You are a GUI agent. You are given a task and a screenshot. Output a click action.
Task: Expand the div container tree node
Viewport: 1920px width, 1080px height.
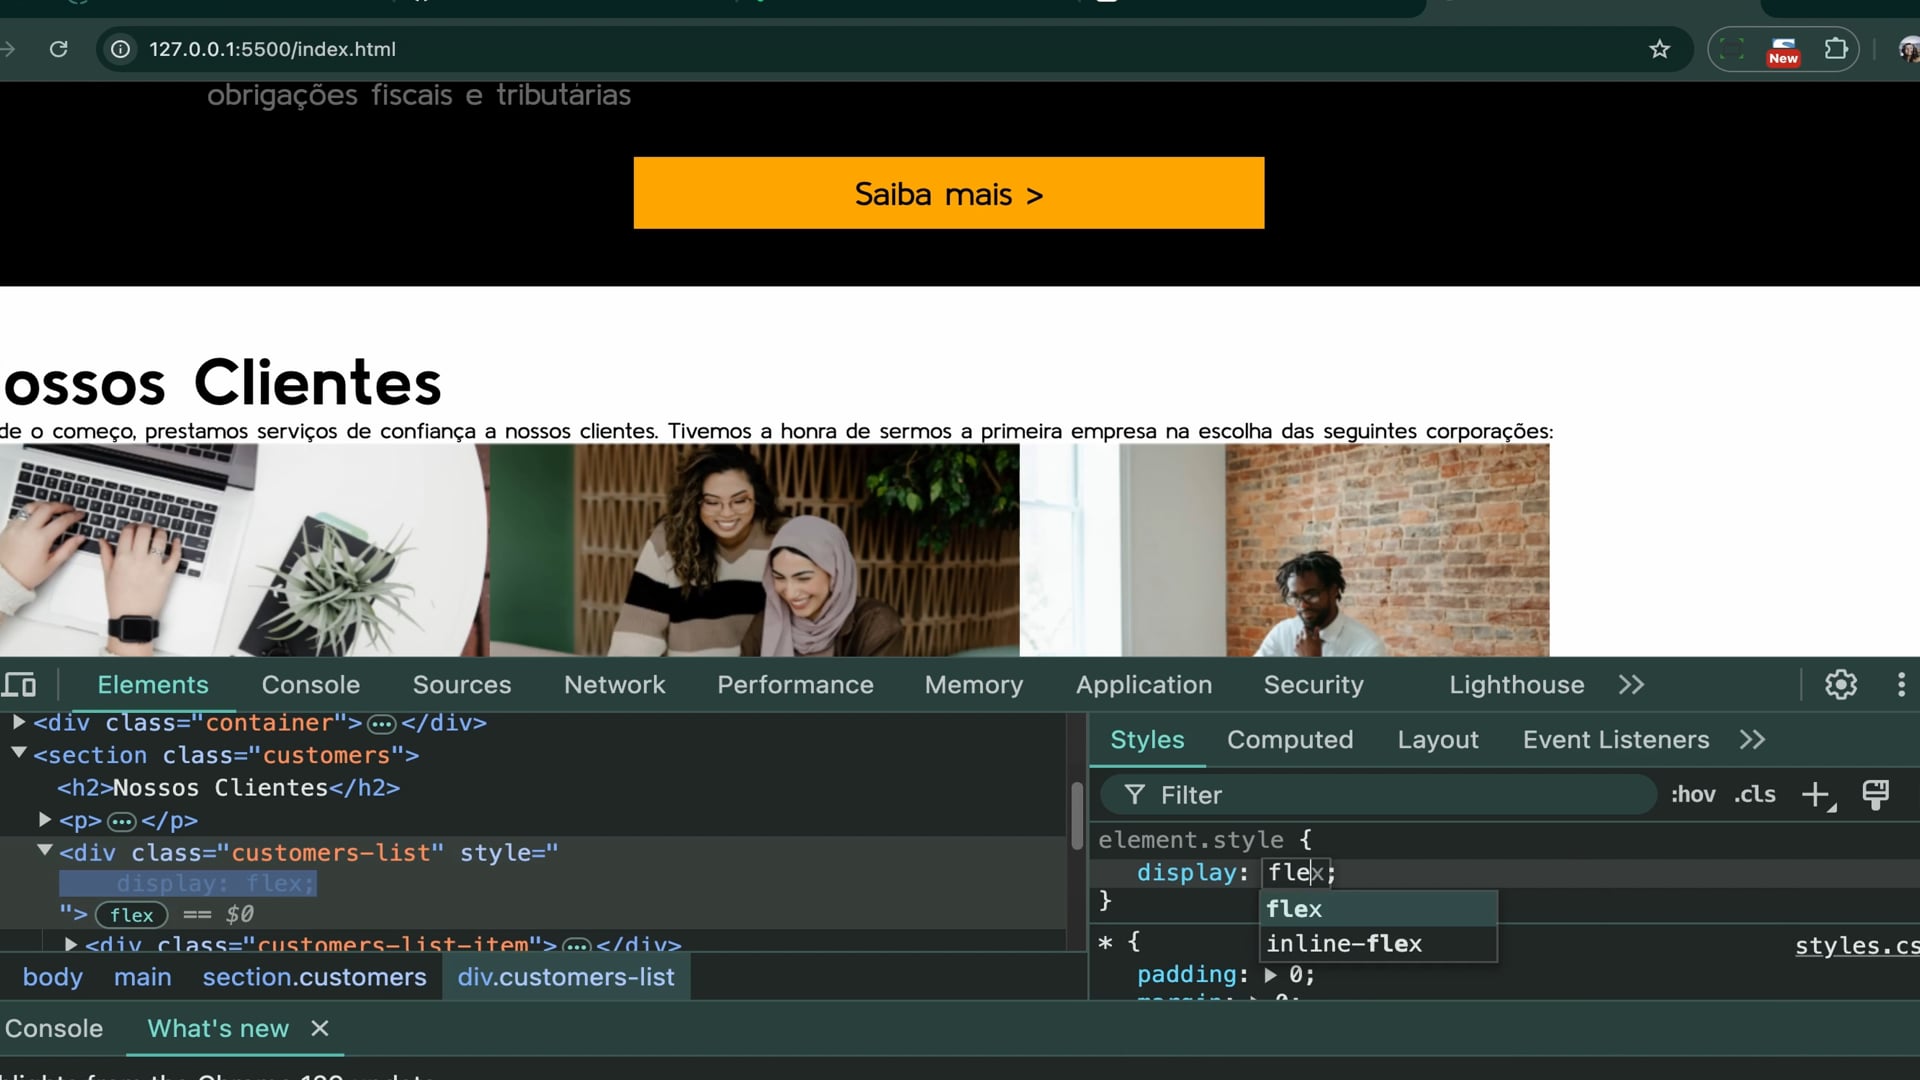pos(19,722)
